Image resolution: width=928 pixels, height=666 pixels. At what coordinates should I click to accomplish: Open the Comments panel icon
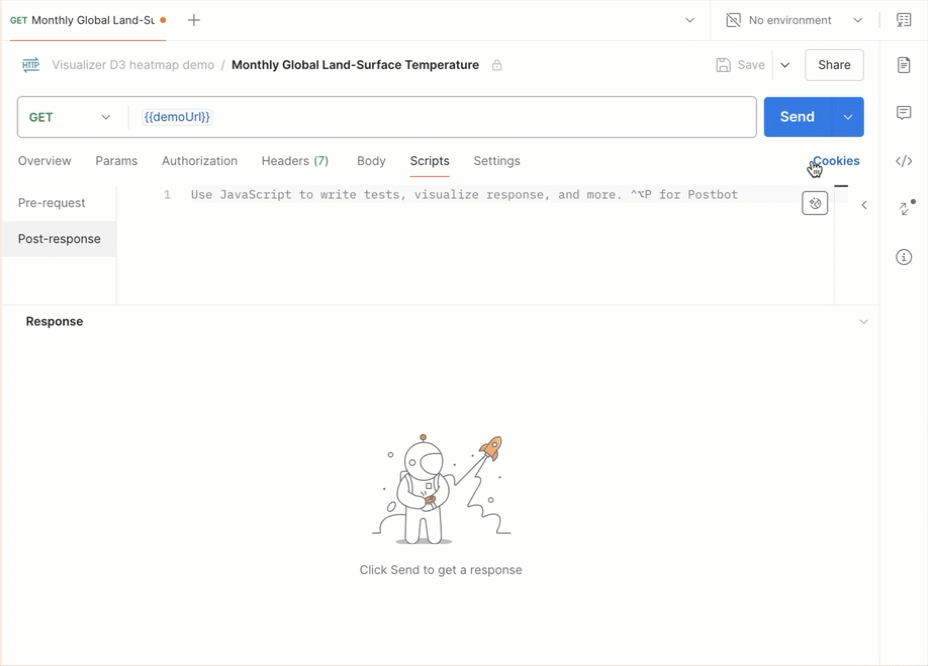pyautogui.click(x=903, y=110)
